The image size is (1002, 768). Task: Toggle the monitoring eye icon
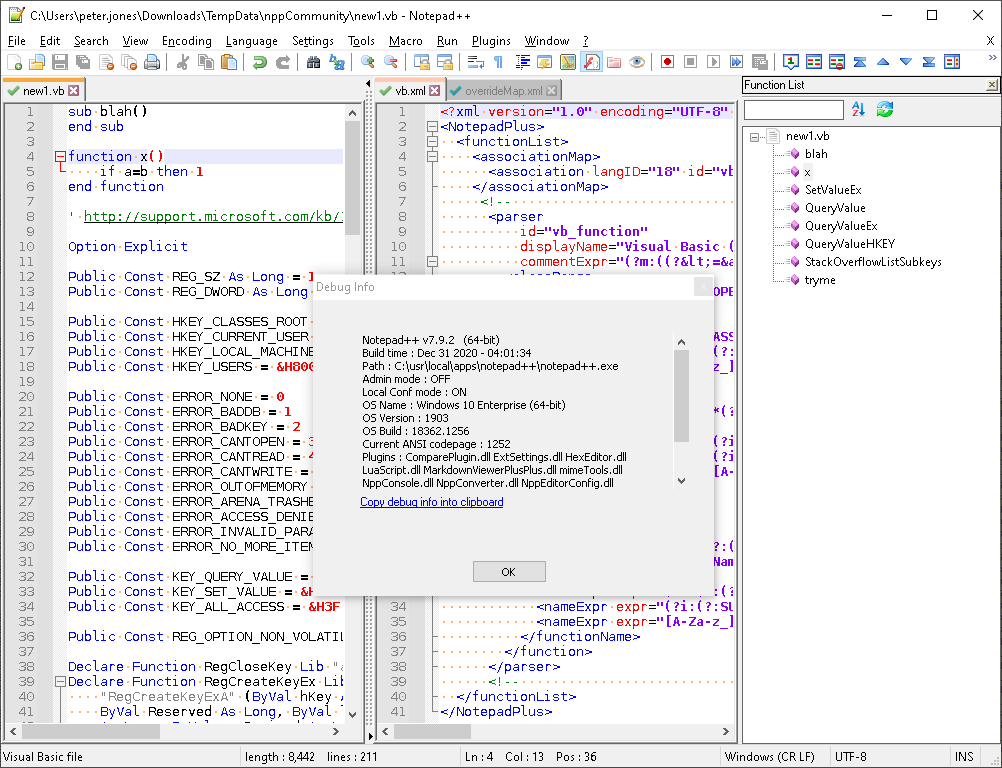tap(636, 62)
